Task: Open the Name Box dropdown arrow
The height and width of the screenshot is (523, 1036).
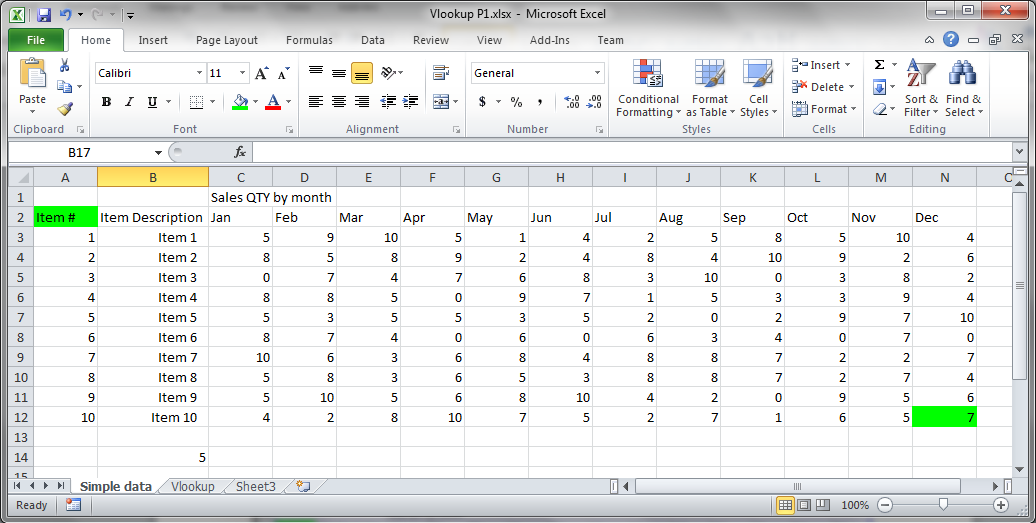Action: coord(158,152)
